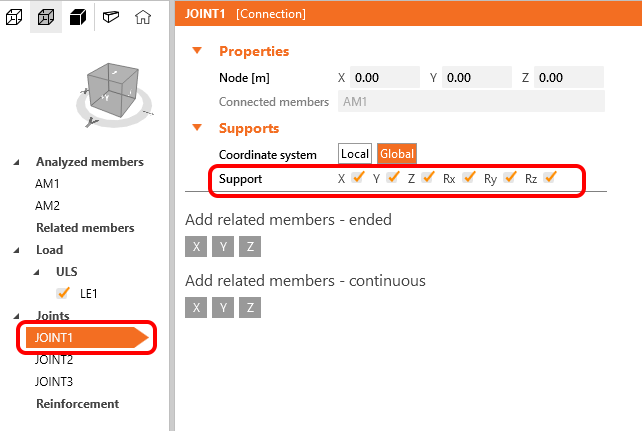Click the JOINT1 [Connection] panel header
Screen dimensions: 642x431
(x=408, y=14)
